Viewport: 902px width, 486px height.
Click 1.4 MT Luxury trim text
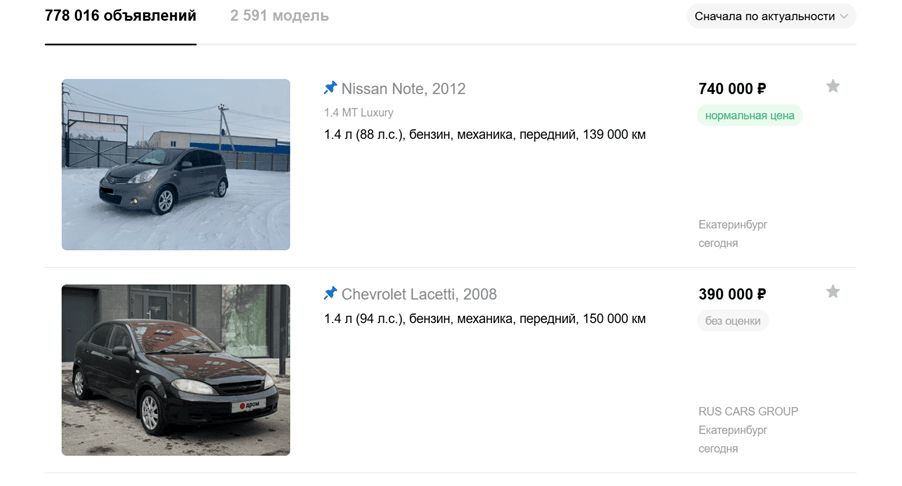click(x=358, y=113)
